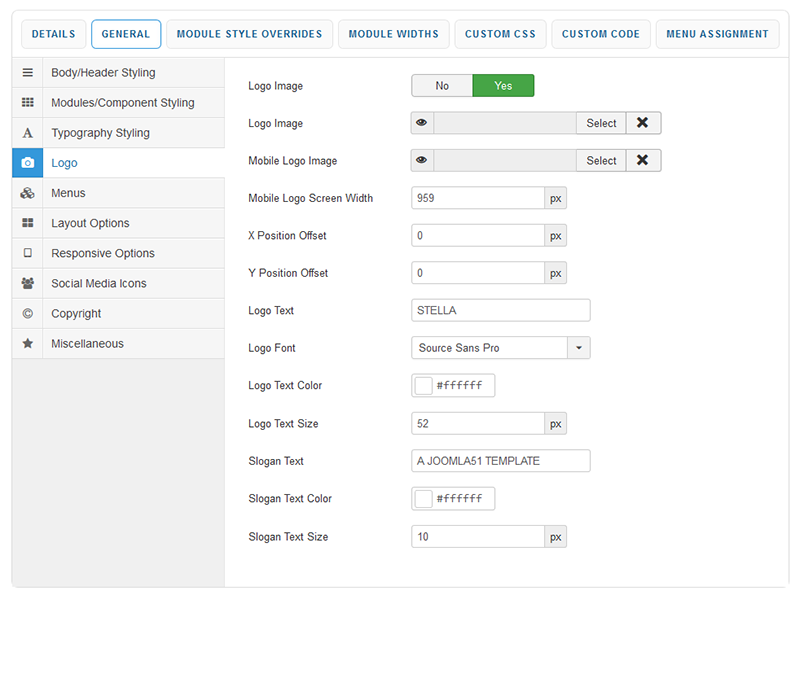Click the Body/Header Styling bars icon

point(27,73)
